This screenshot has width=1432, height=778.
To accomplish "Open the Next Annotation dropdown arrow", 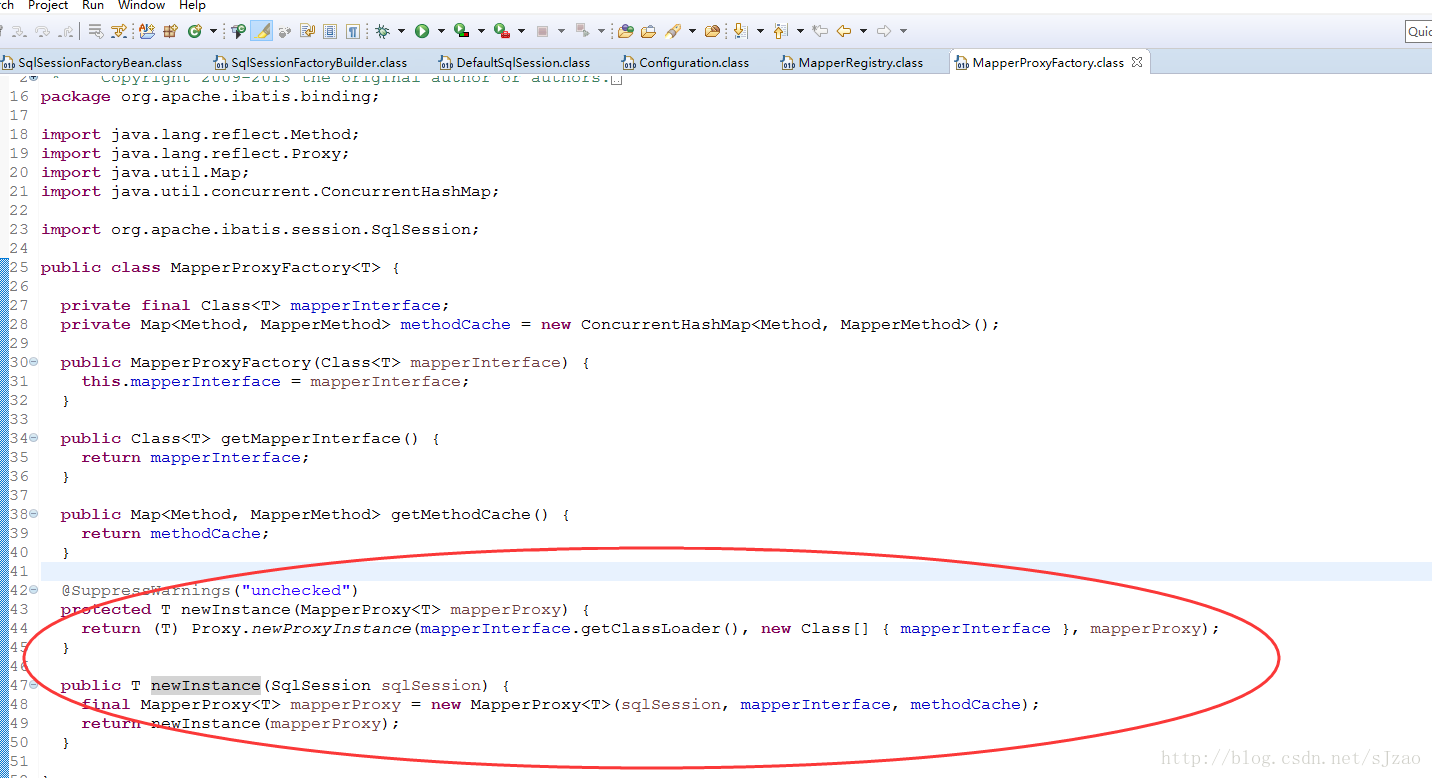I will tap(761, 31).
